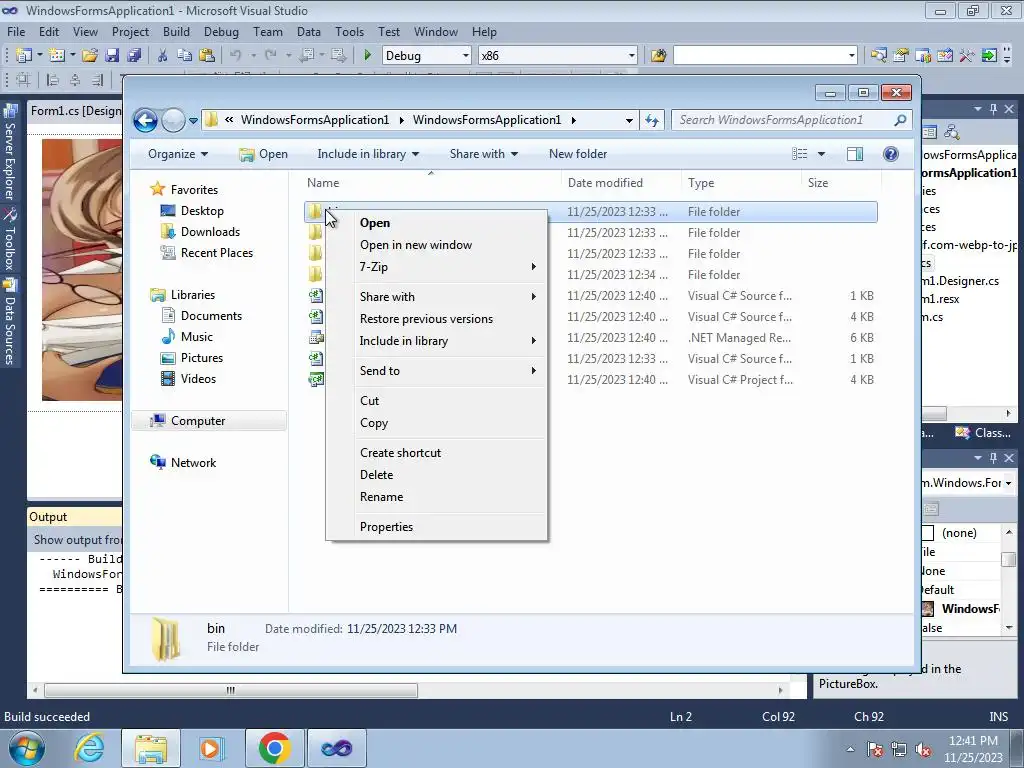This screenshot has width=1024, height=768.
Task: Choose Rename in context menu
Action: point(436,497)
